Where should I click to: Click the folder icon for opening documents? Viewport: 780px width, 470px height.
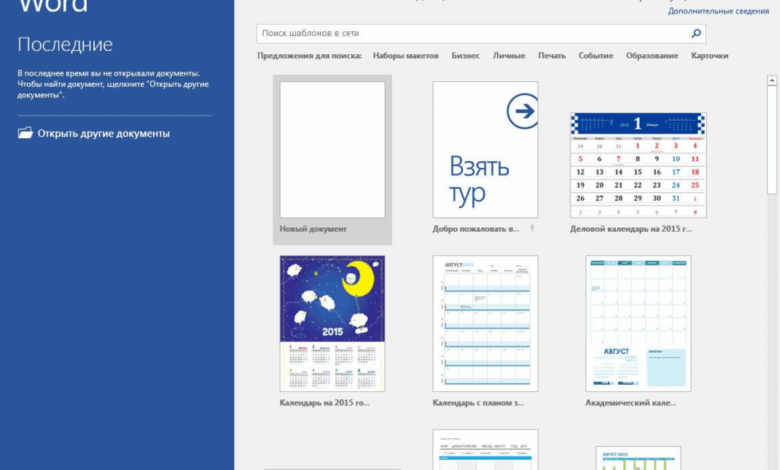click(25, 133)
